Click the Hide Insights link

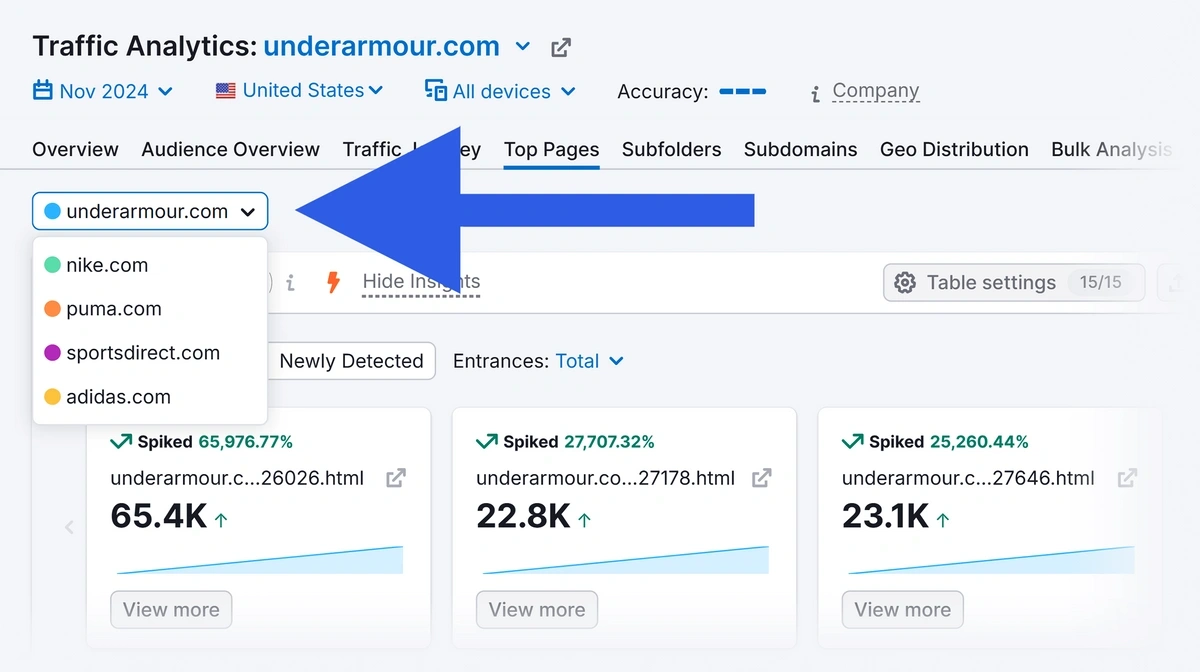pyautogui.click(x=421, y=282)
